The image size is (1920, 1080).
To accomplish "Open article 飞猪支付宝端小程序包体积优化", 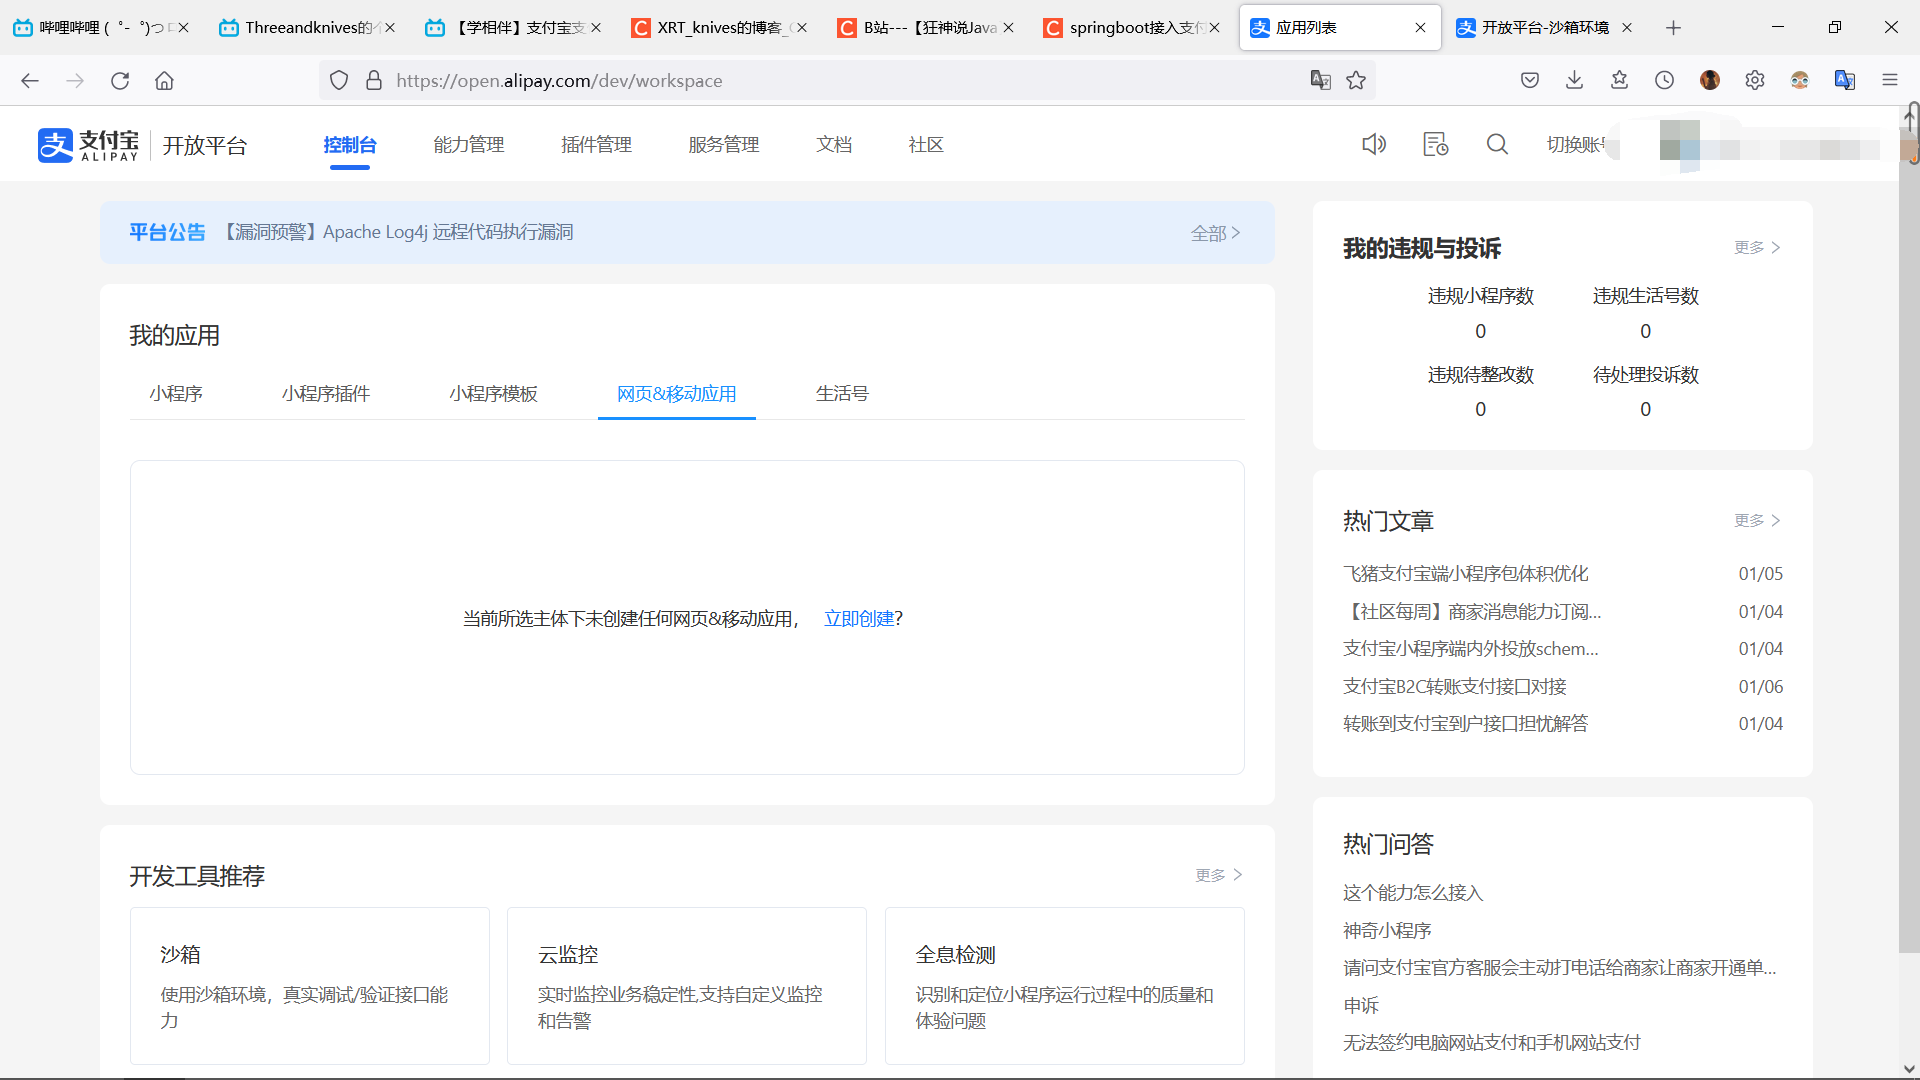I will click(1465, 574).
